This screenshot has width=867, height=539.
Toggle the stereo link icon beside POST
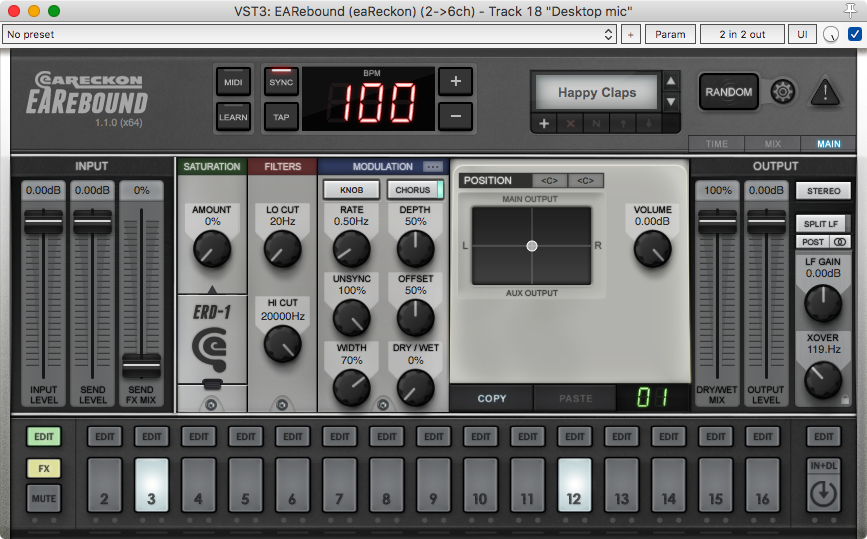(840, 242)
